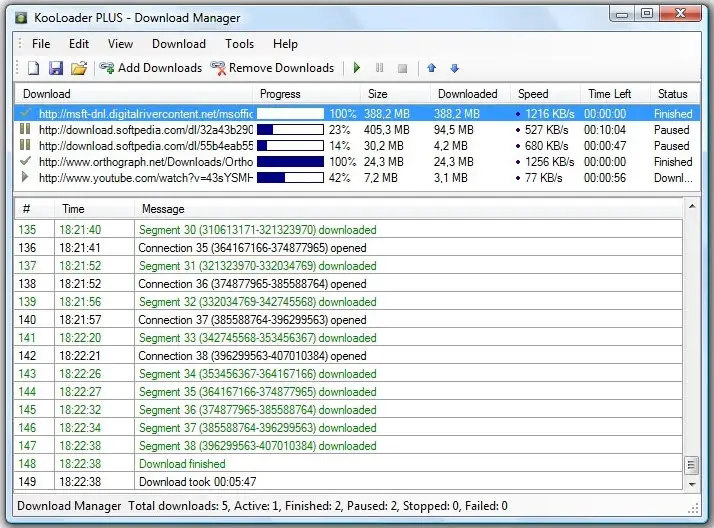Click the log scrollbar up arrow
The image size is (714, 528).
tap(692, 207)
